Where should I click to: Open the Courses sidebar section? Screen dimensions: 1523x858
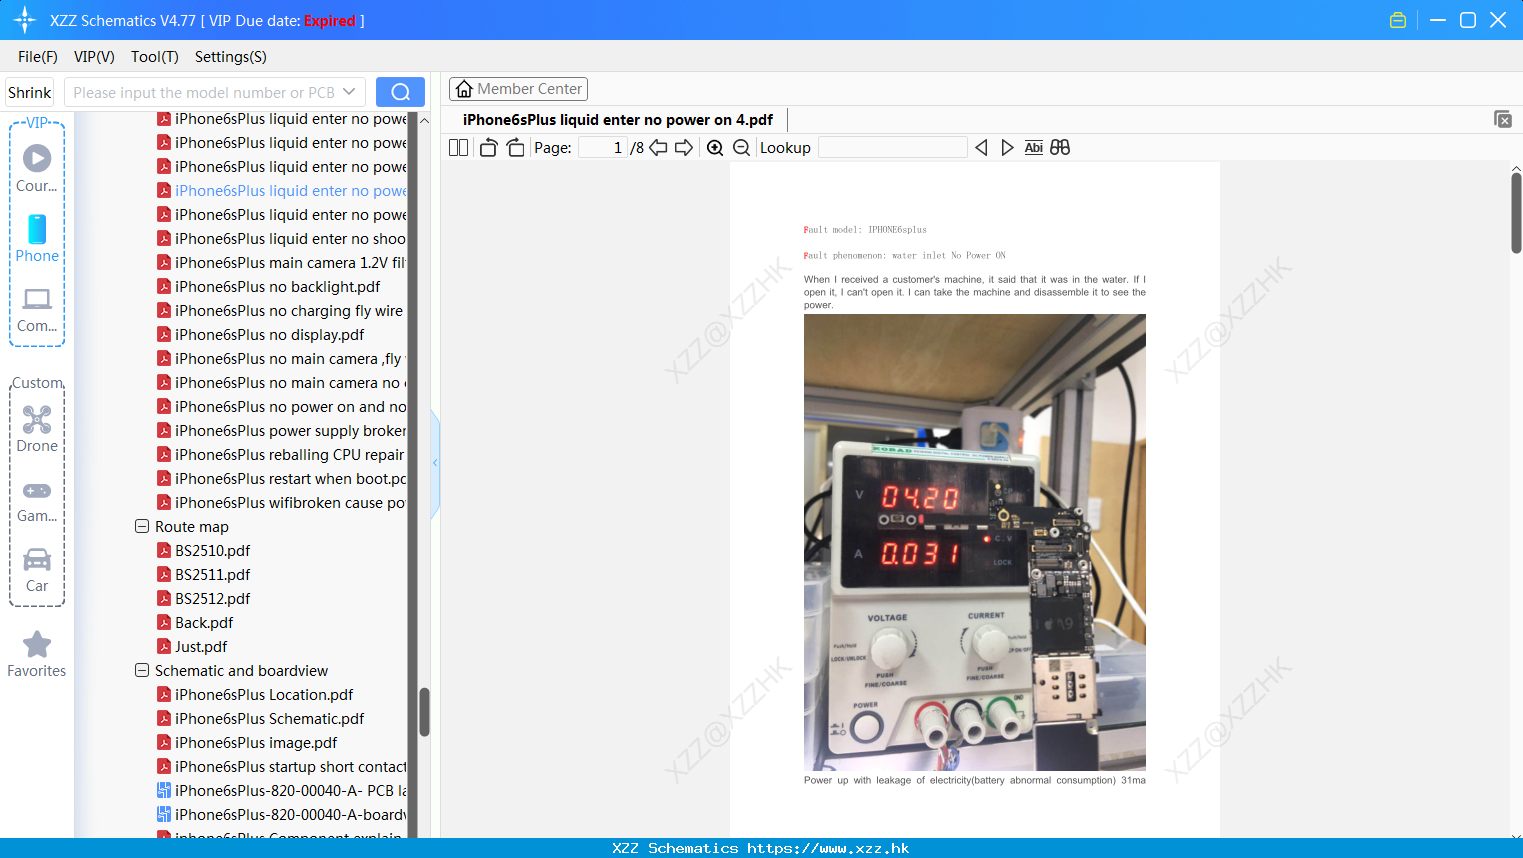(x=37, y=168)
